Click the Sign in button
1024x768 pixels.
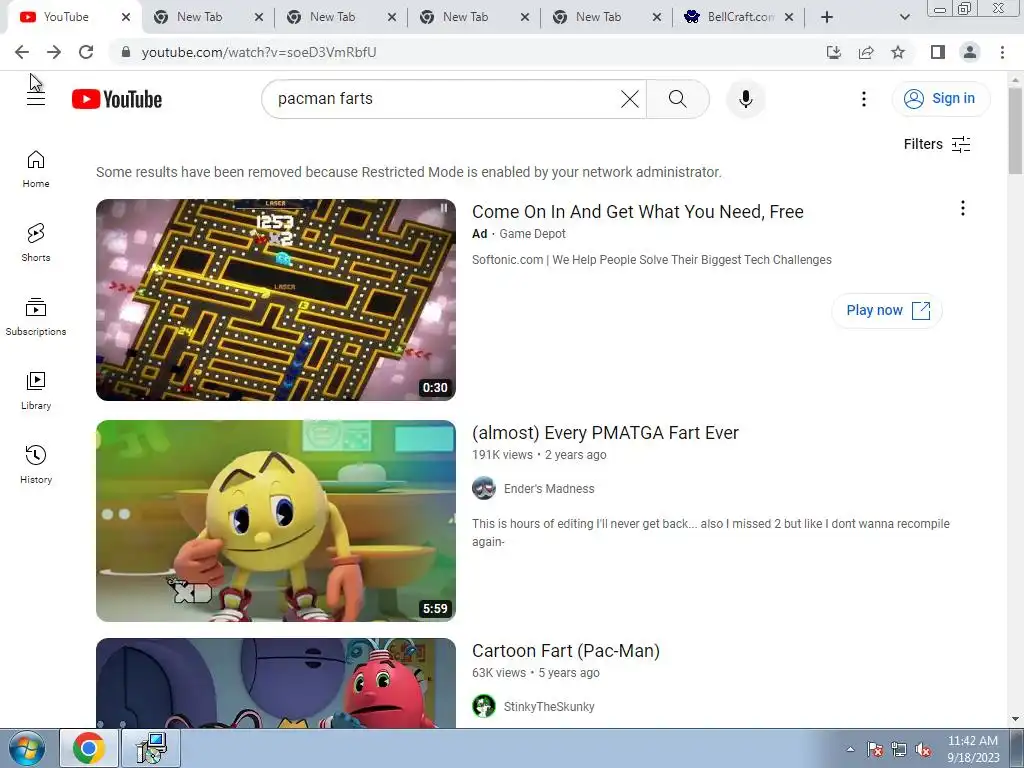[x=940, y=99]
